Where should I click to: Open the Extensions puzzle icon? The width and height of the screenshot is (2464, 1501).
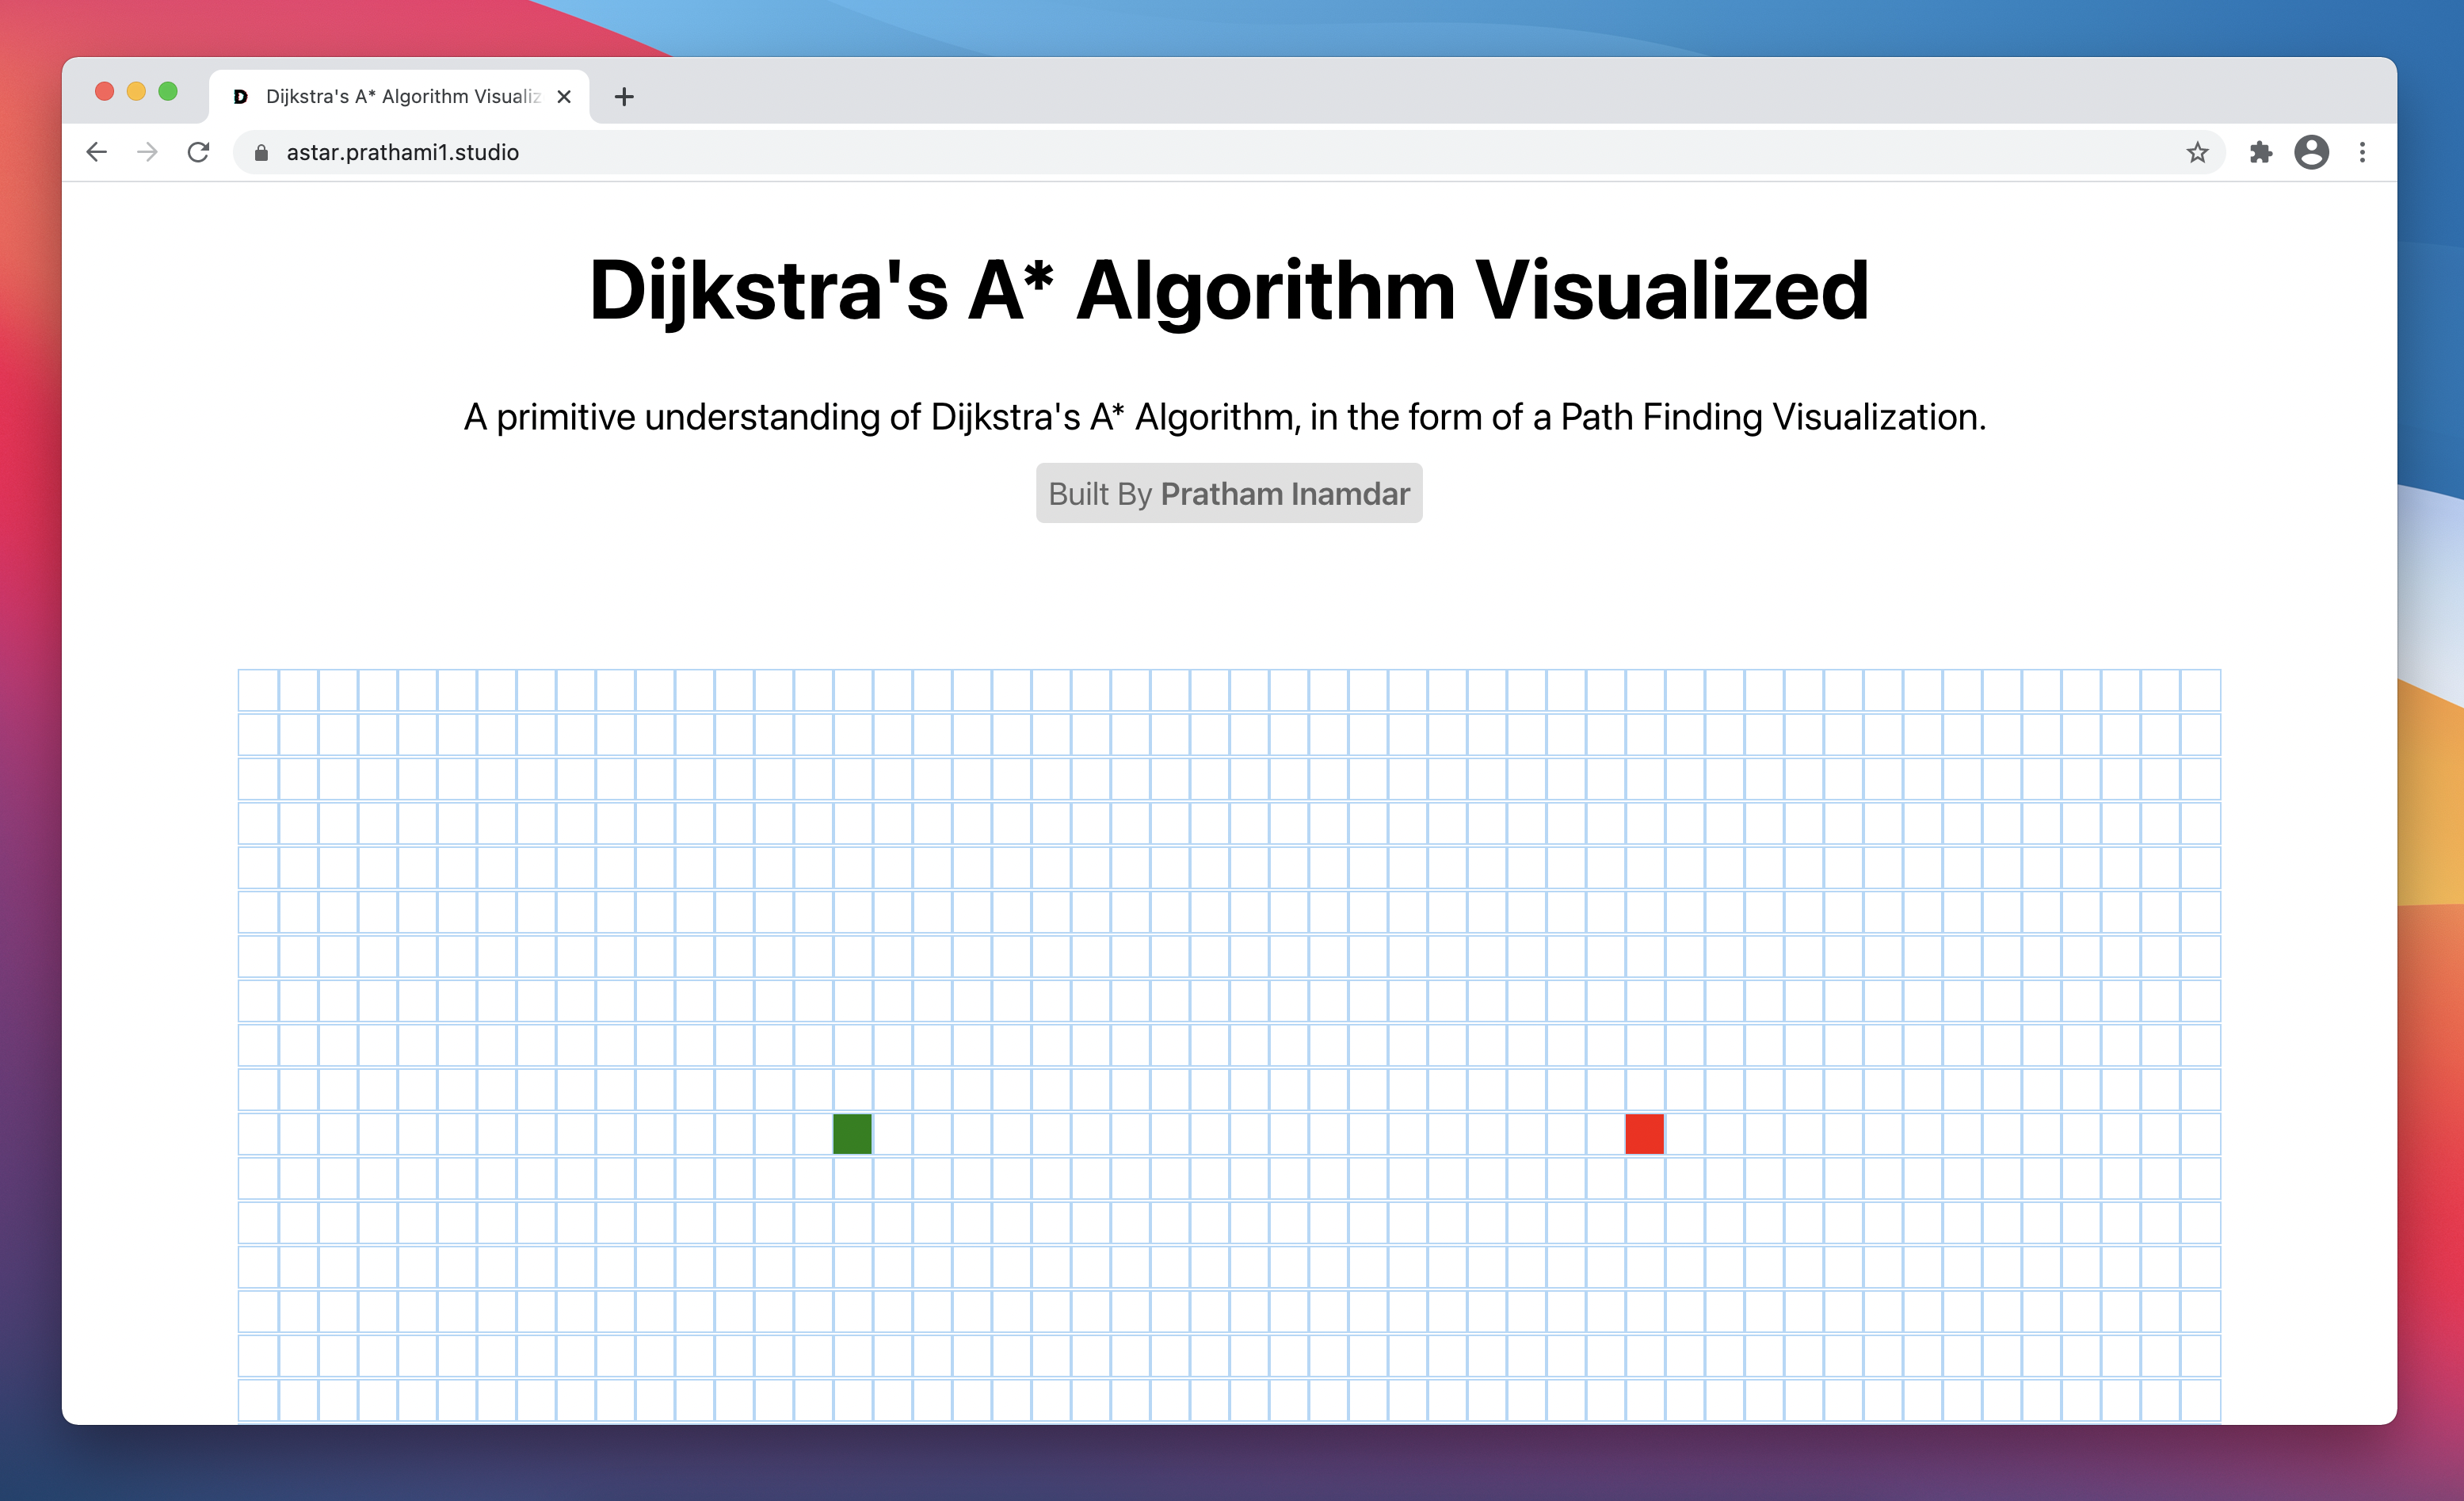pos(2260,152)
